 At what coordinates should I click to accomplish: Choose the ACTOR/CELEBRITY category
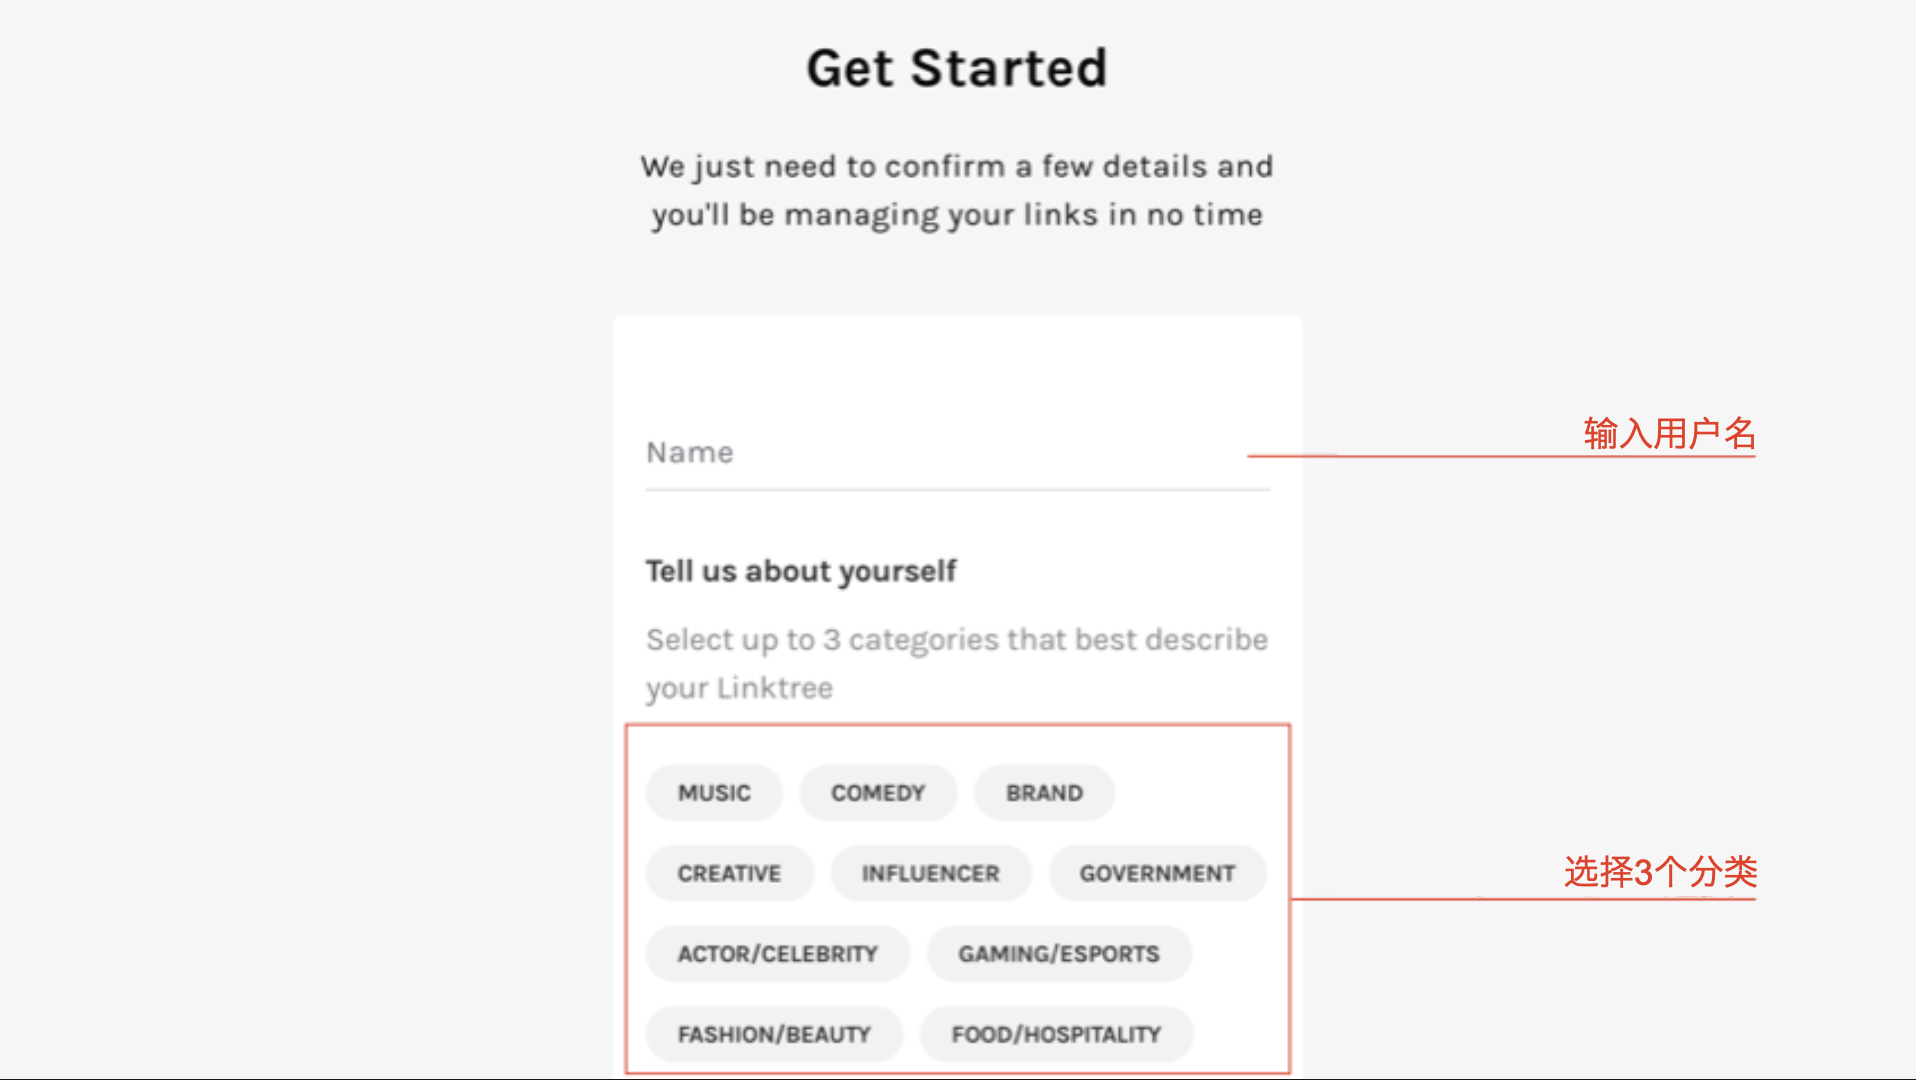[x=777, y=954]
